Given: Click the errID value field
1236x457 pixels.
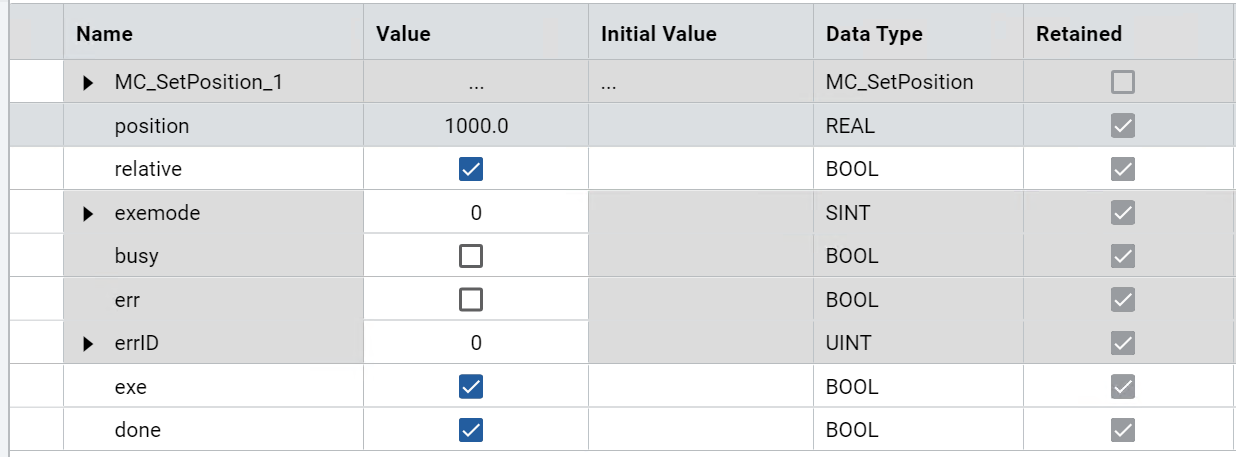Looking at the screenshot, I should (476, 343).
